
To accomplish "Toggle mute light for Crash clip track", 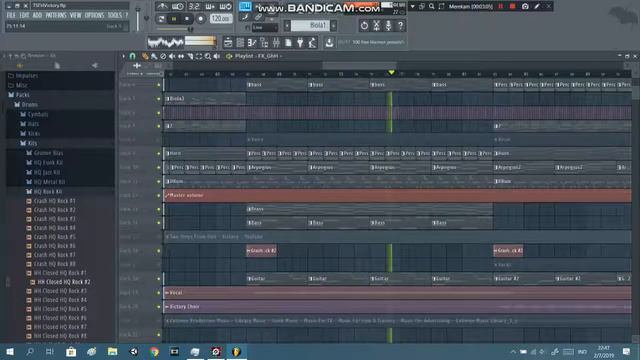I will pos(159,251).
